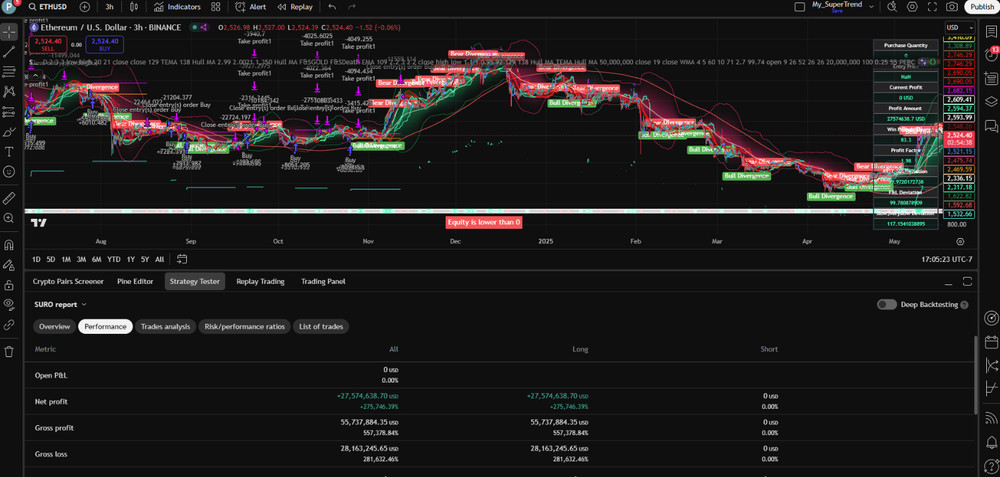Open the Indicators dialog
Image resolution: width=1000 pixels, height=477 pixels.
click(x=177, y=7)
